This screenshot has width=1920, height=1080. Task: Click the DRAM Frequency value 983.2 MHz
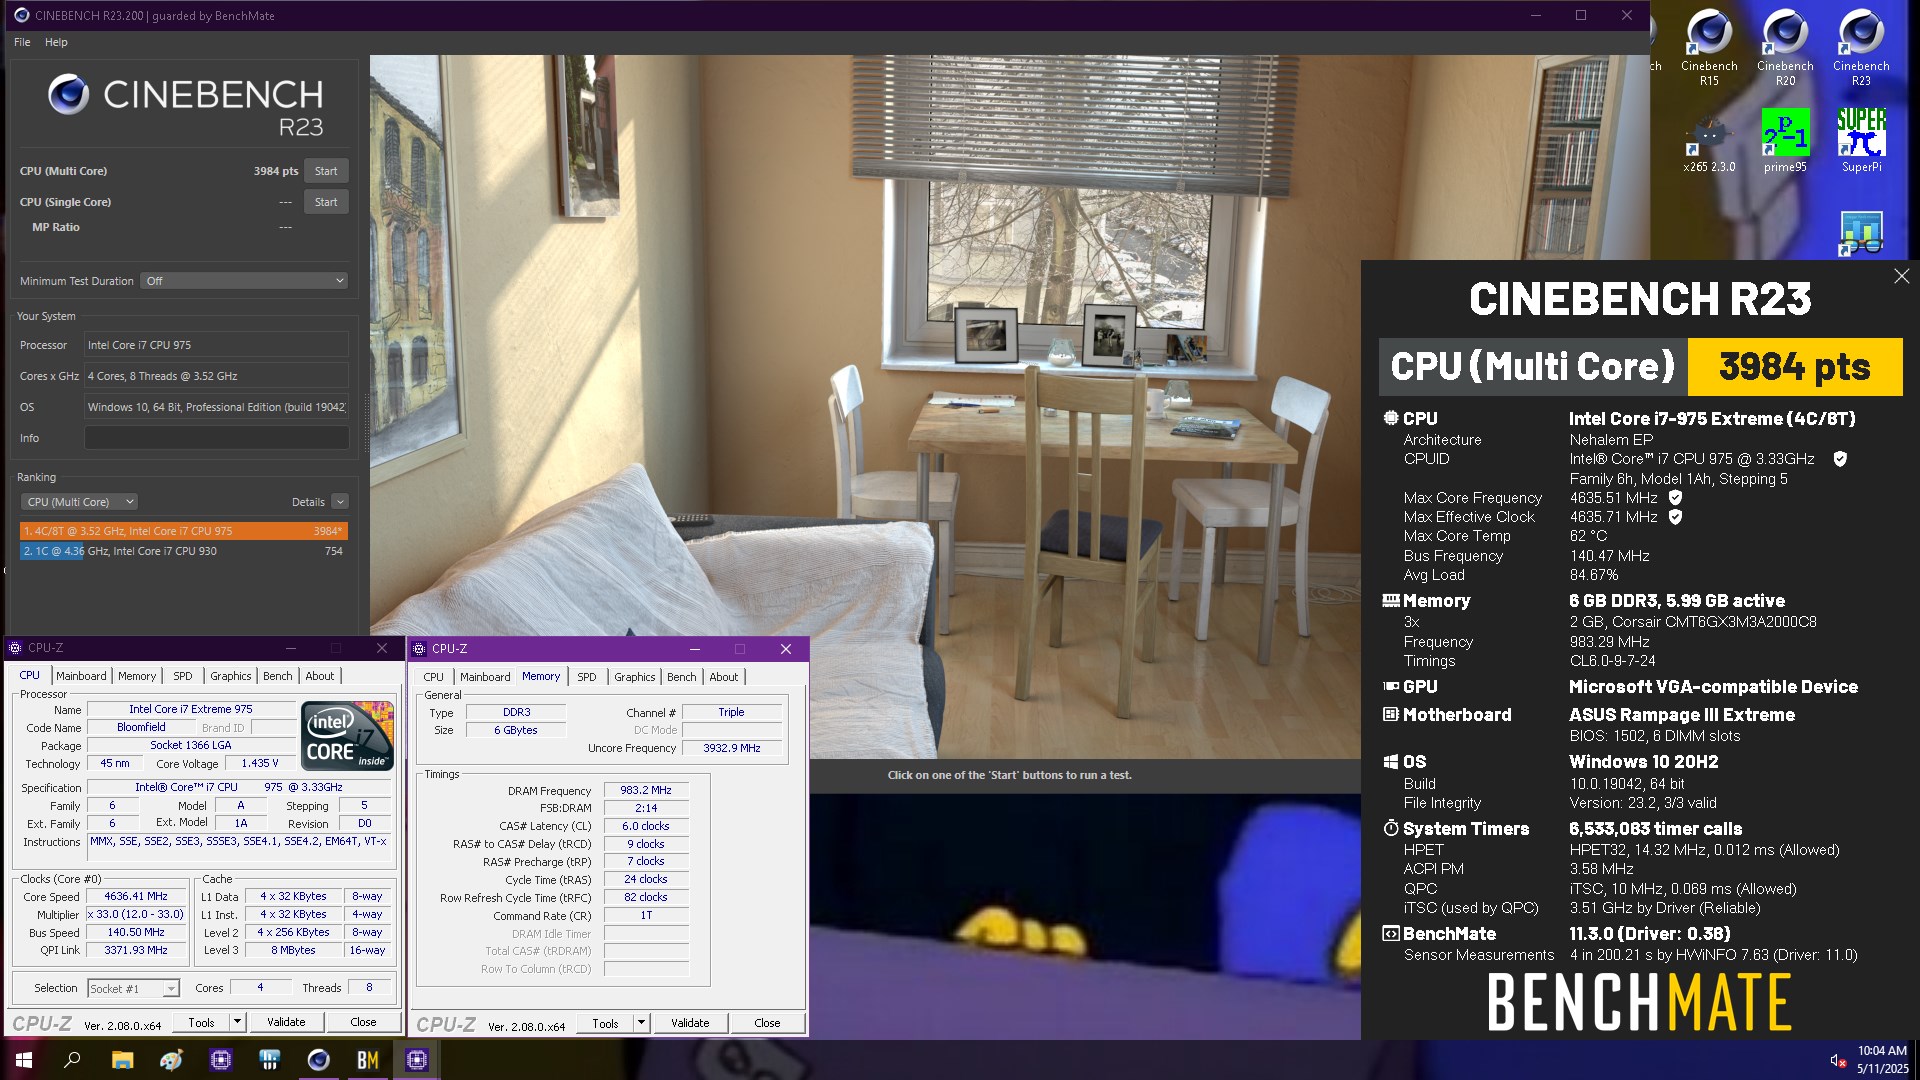[x=646, y=790]
